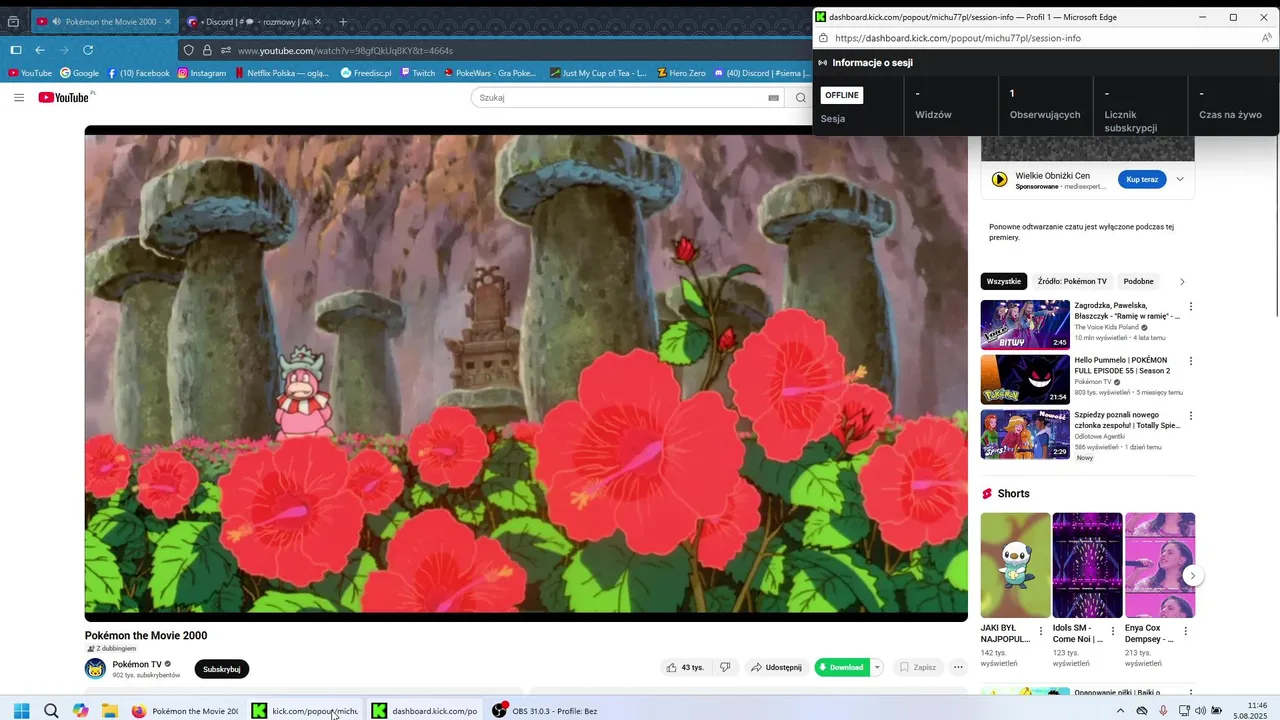Image resolution: width=1280 pixels, height=720 pixels.
Task: Switch to the Discord browser tab
Action: click(253, 21)
